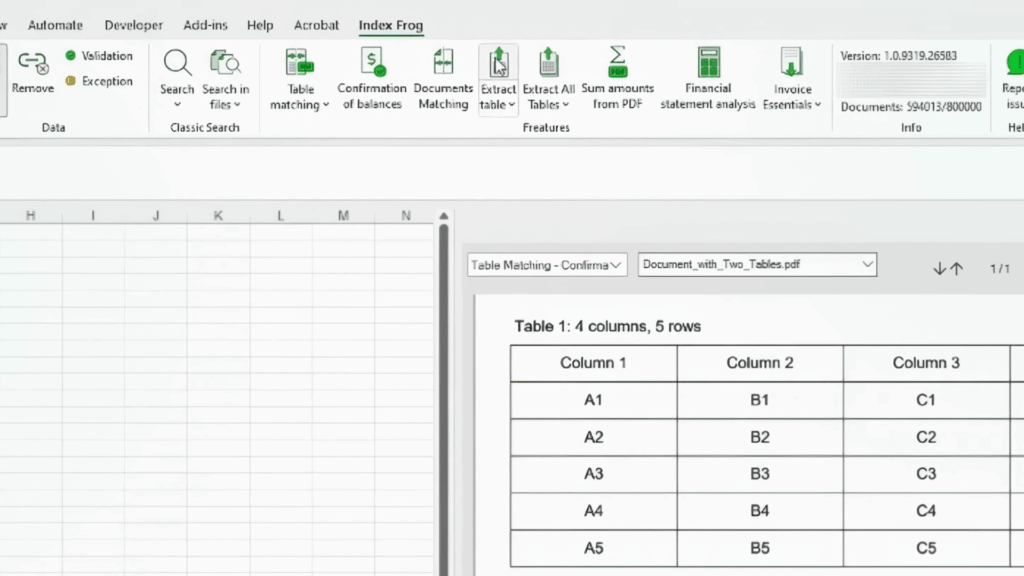
Task: Click cell B5 in the PDF table
Action: coord(760,548)
